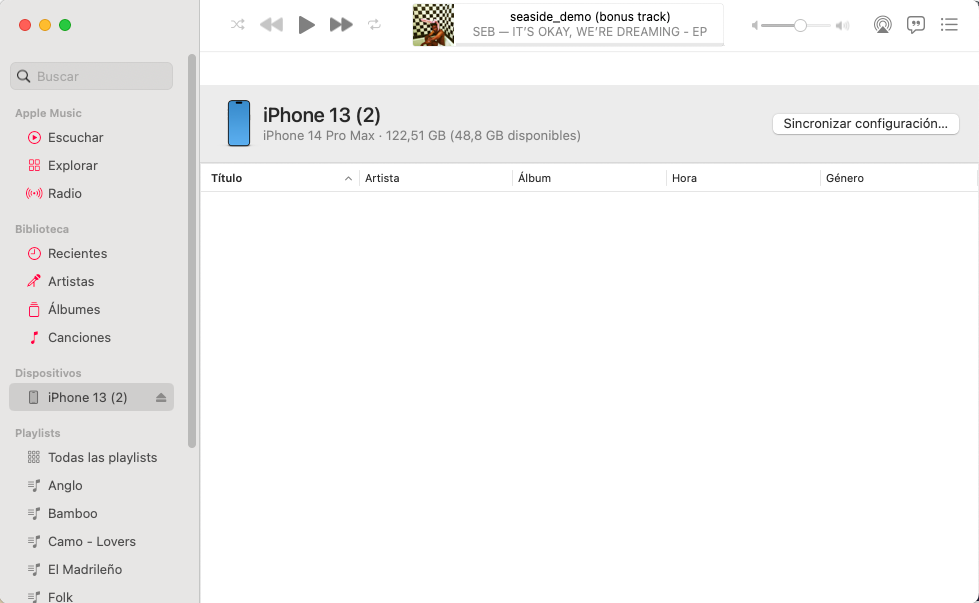The image size is (979, 603).
Task: Sort by Hora column
Action: pos(743,179)
